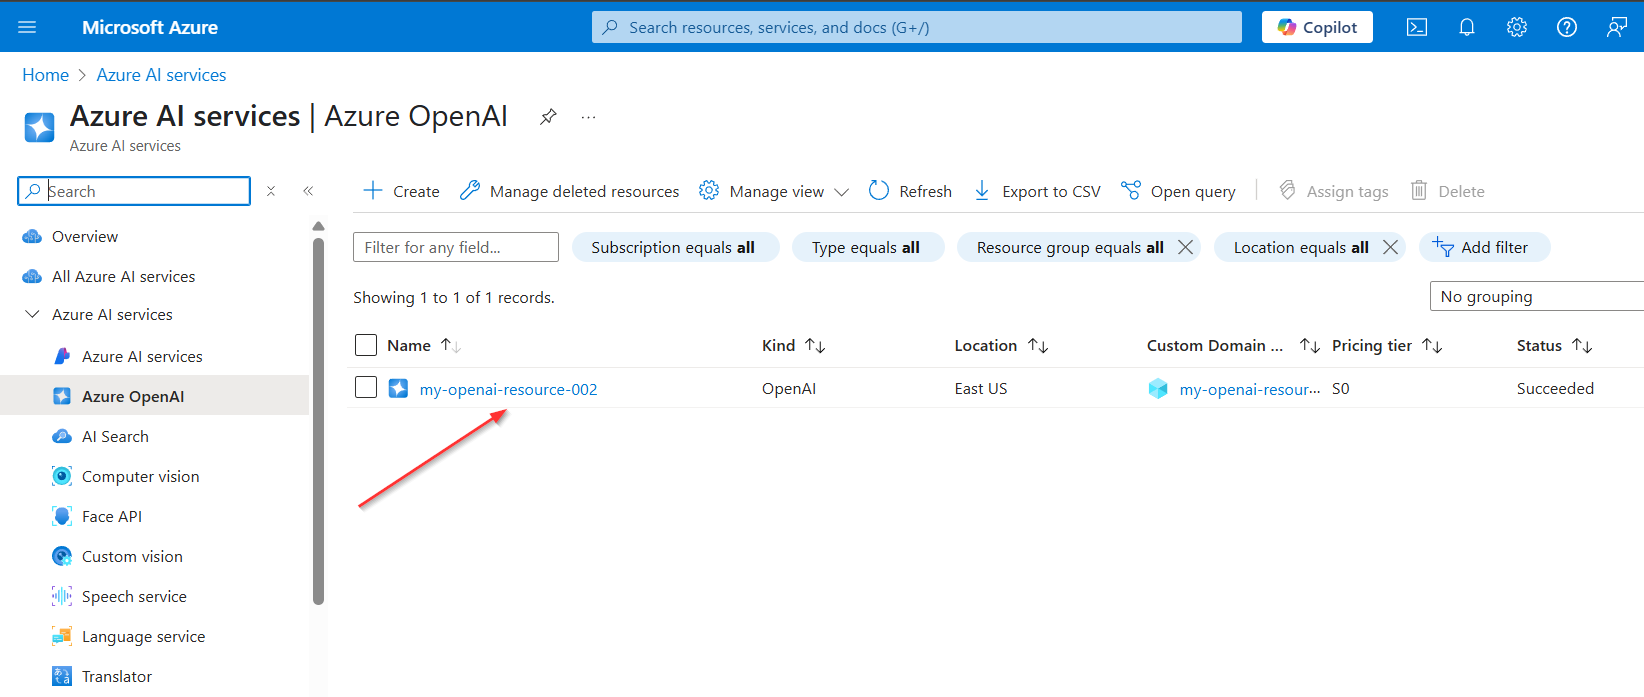The image size is (1644, 697).
Task: Pin Azure OpenAI page to dashboard
Action: pyautogui.click(x=548, y=117)
